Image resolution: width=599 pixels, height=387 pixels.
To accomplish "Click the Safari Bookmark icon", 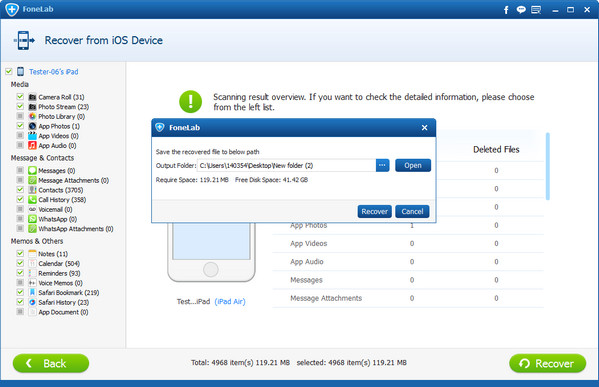I will pyautogui.click(x=32, y=293).
